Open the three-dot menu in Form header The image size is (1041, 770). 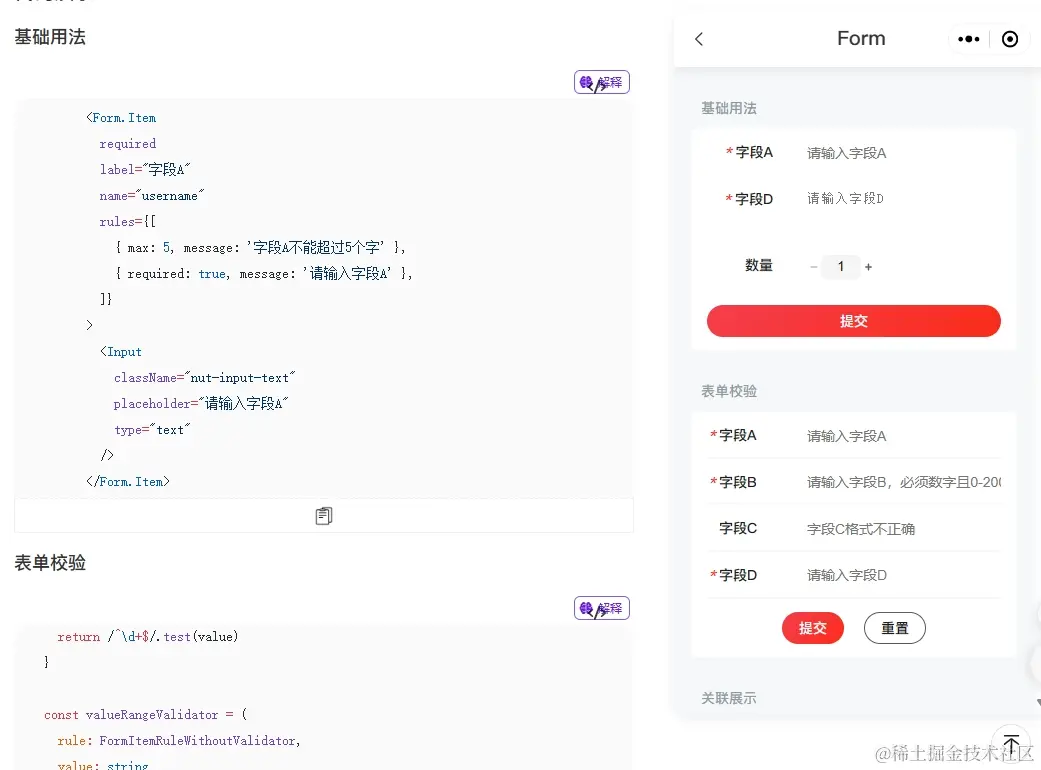(969, 39)
